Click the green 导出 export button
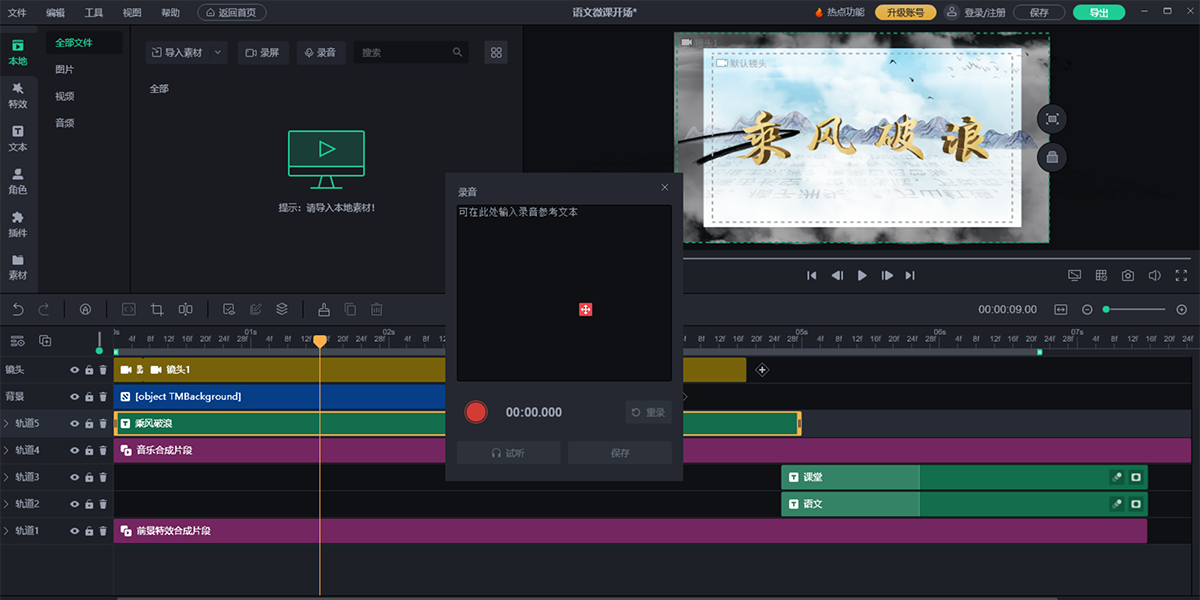 pos(1098,13)
